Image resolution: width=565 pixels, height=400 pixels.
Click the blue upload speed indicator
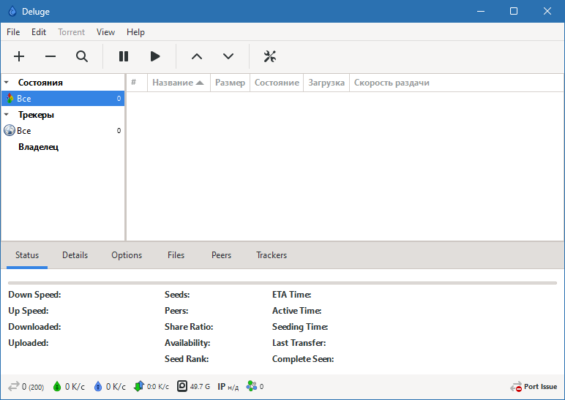(x=110, y=387)
